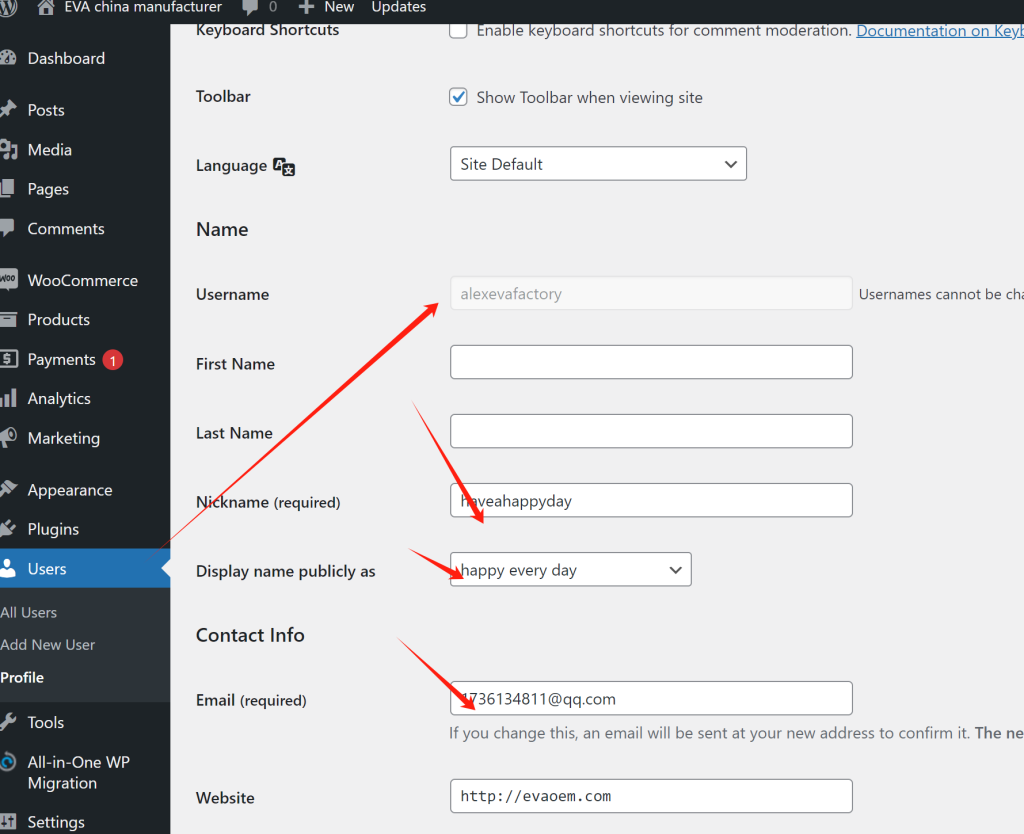
Task: Open Settings menu item
Action: click(x=56, y=822)
